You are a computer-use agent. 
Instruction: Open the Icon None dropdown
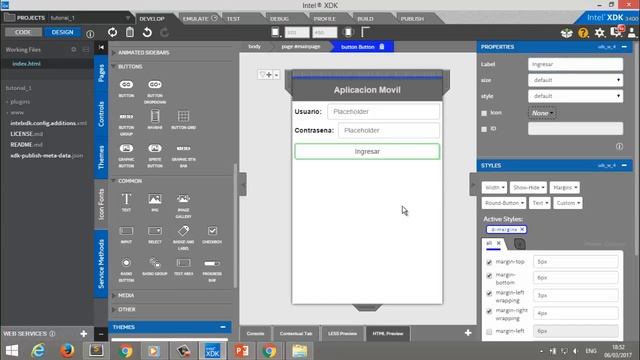[542, 113]
